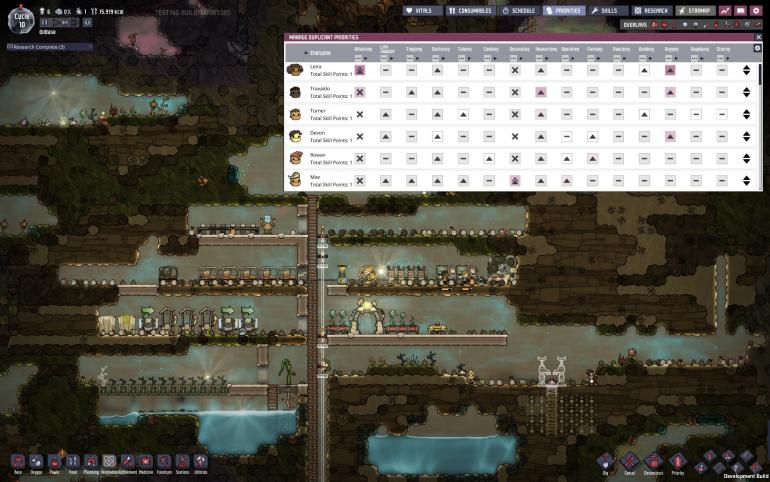Select the Deconstruct tool
The height and width of the screenshot is (482, 770).
coord(654,462)
